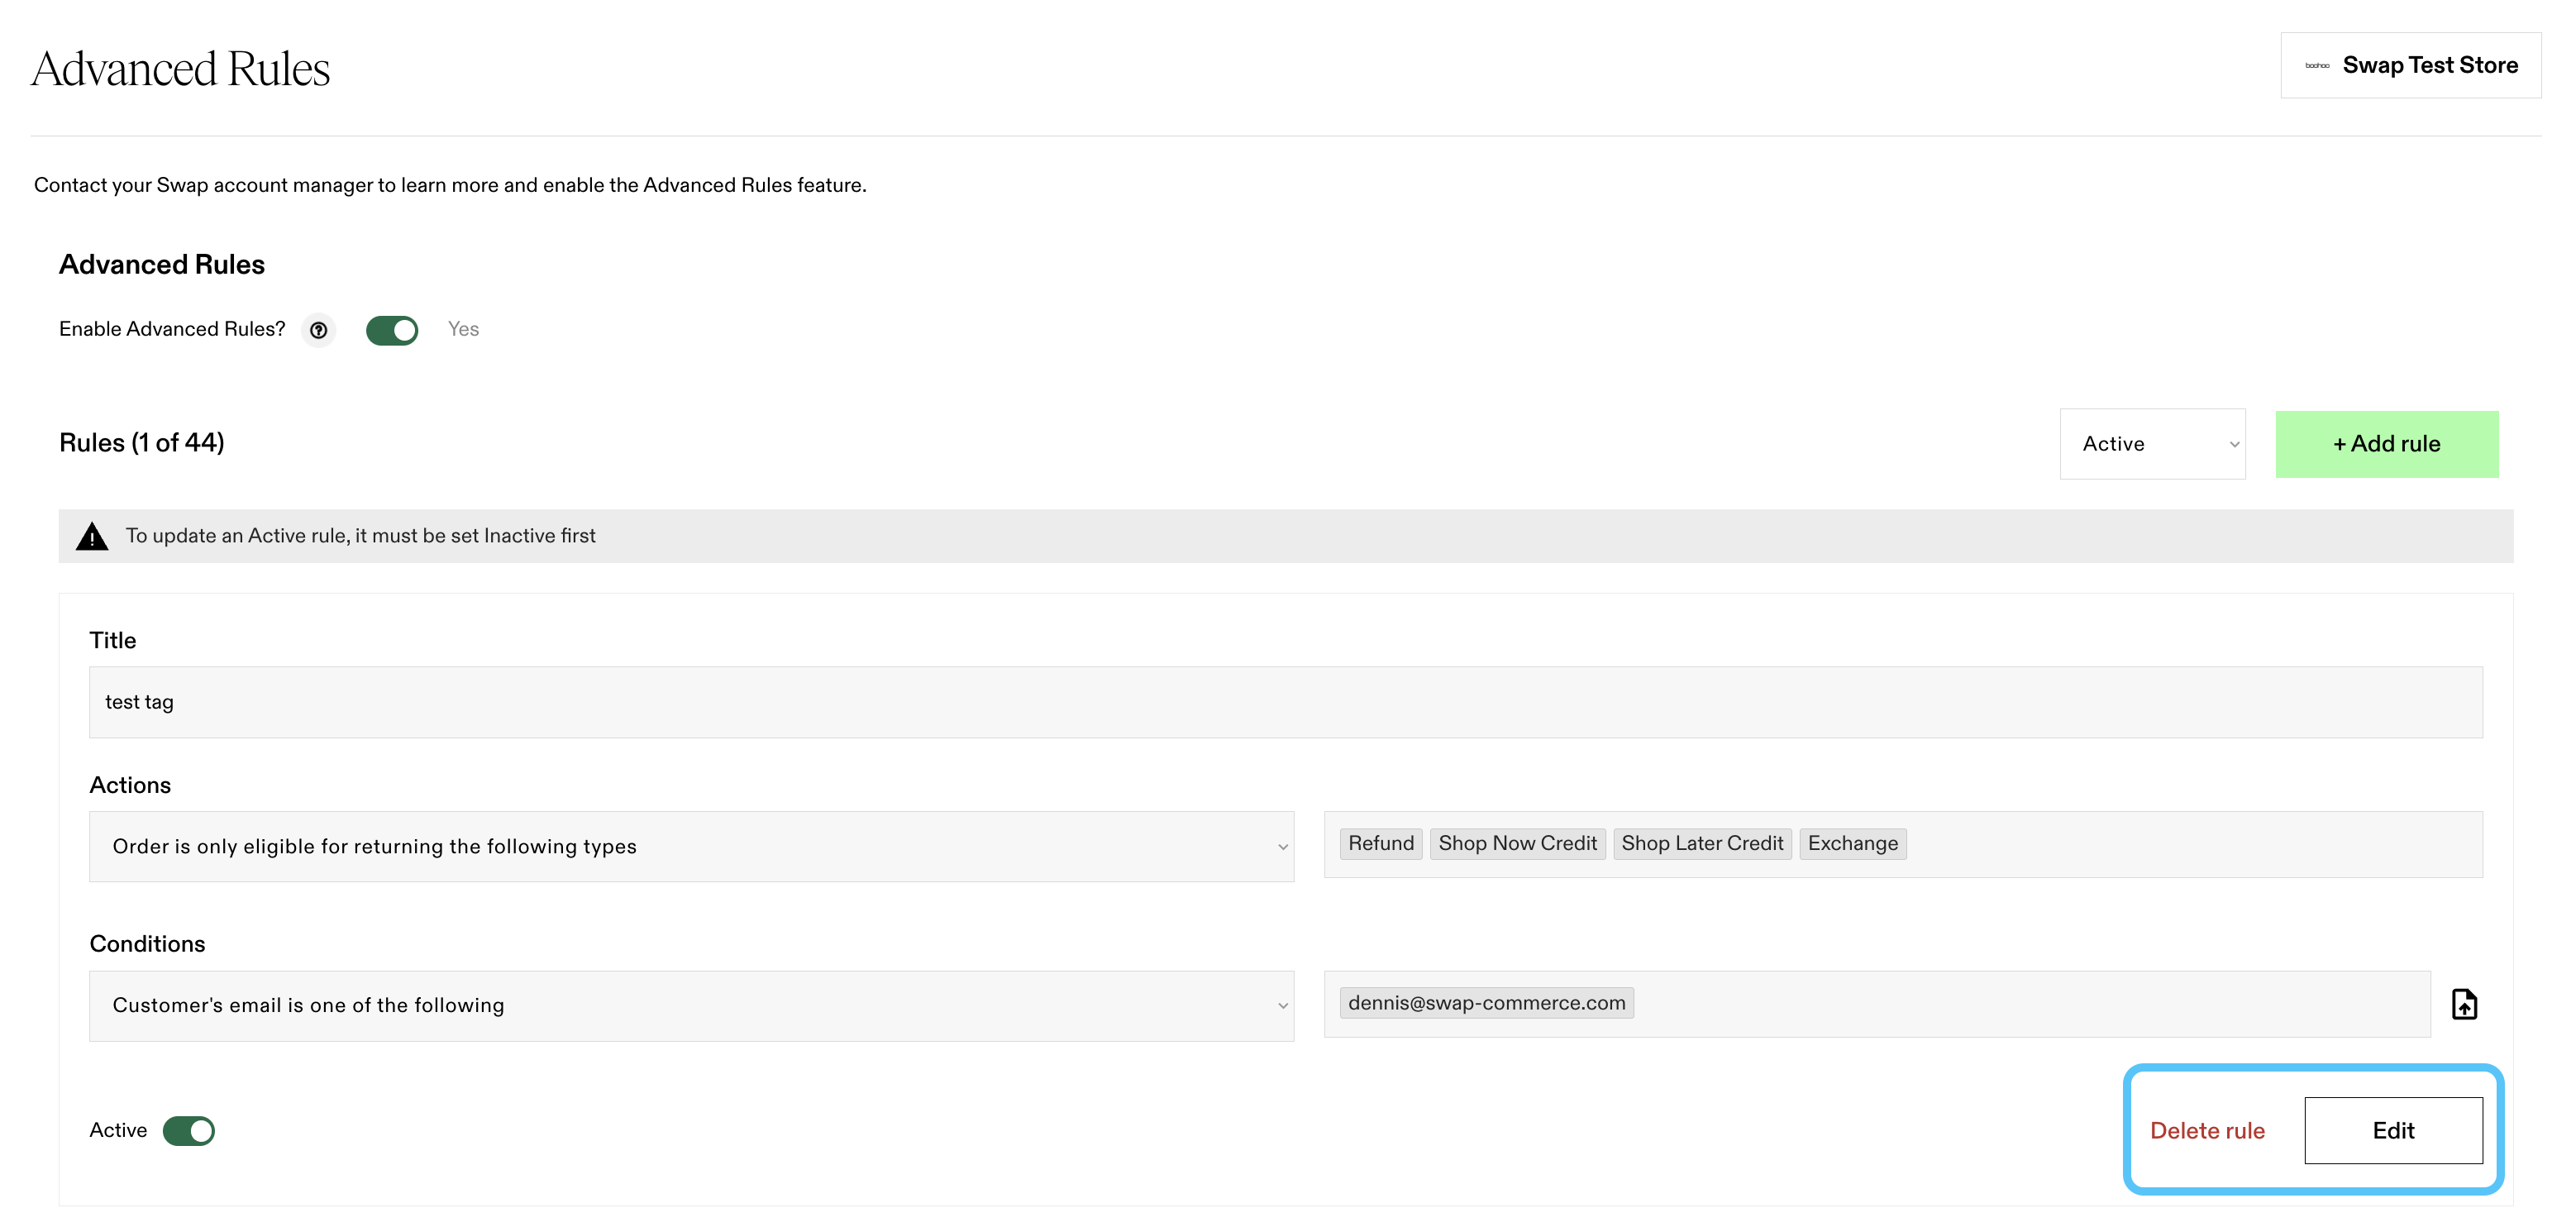Screen dimensions: 2576x1227
Task: Click the Advanced Rules page title
Action: [x=180, y=68]
